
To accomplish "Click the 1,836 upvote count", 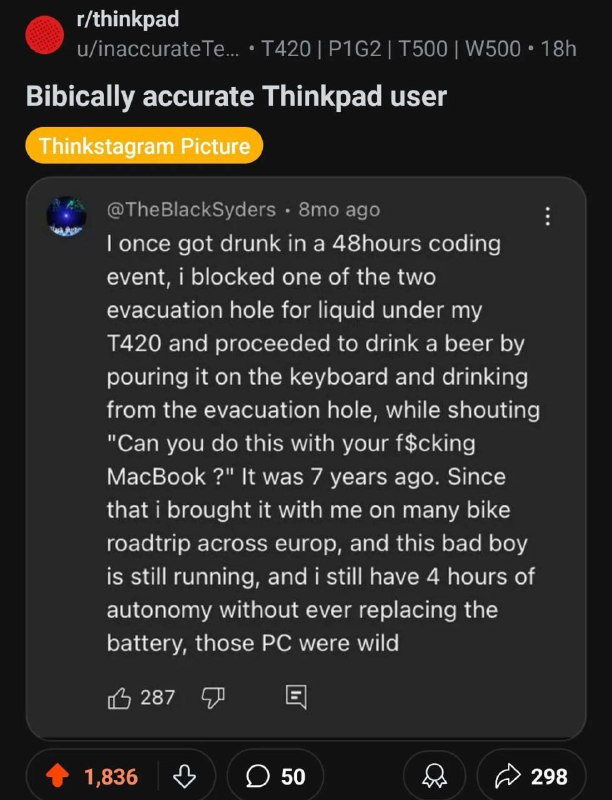I will (x=111, y=777).
